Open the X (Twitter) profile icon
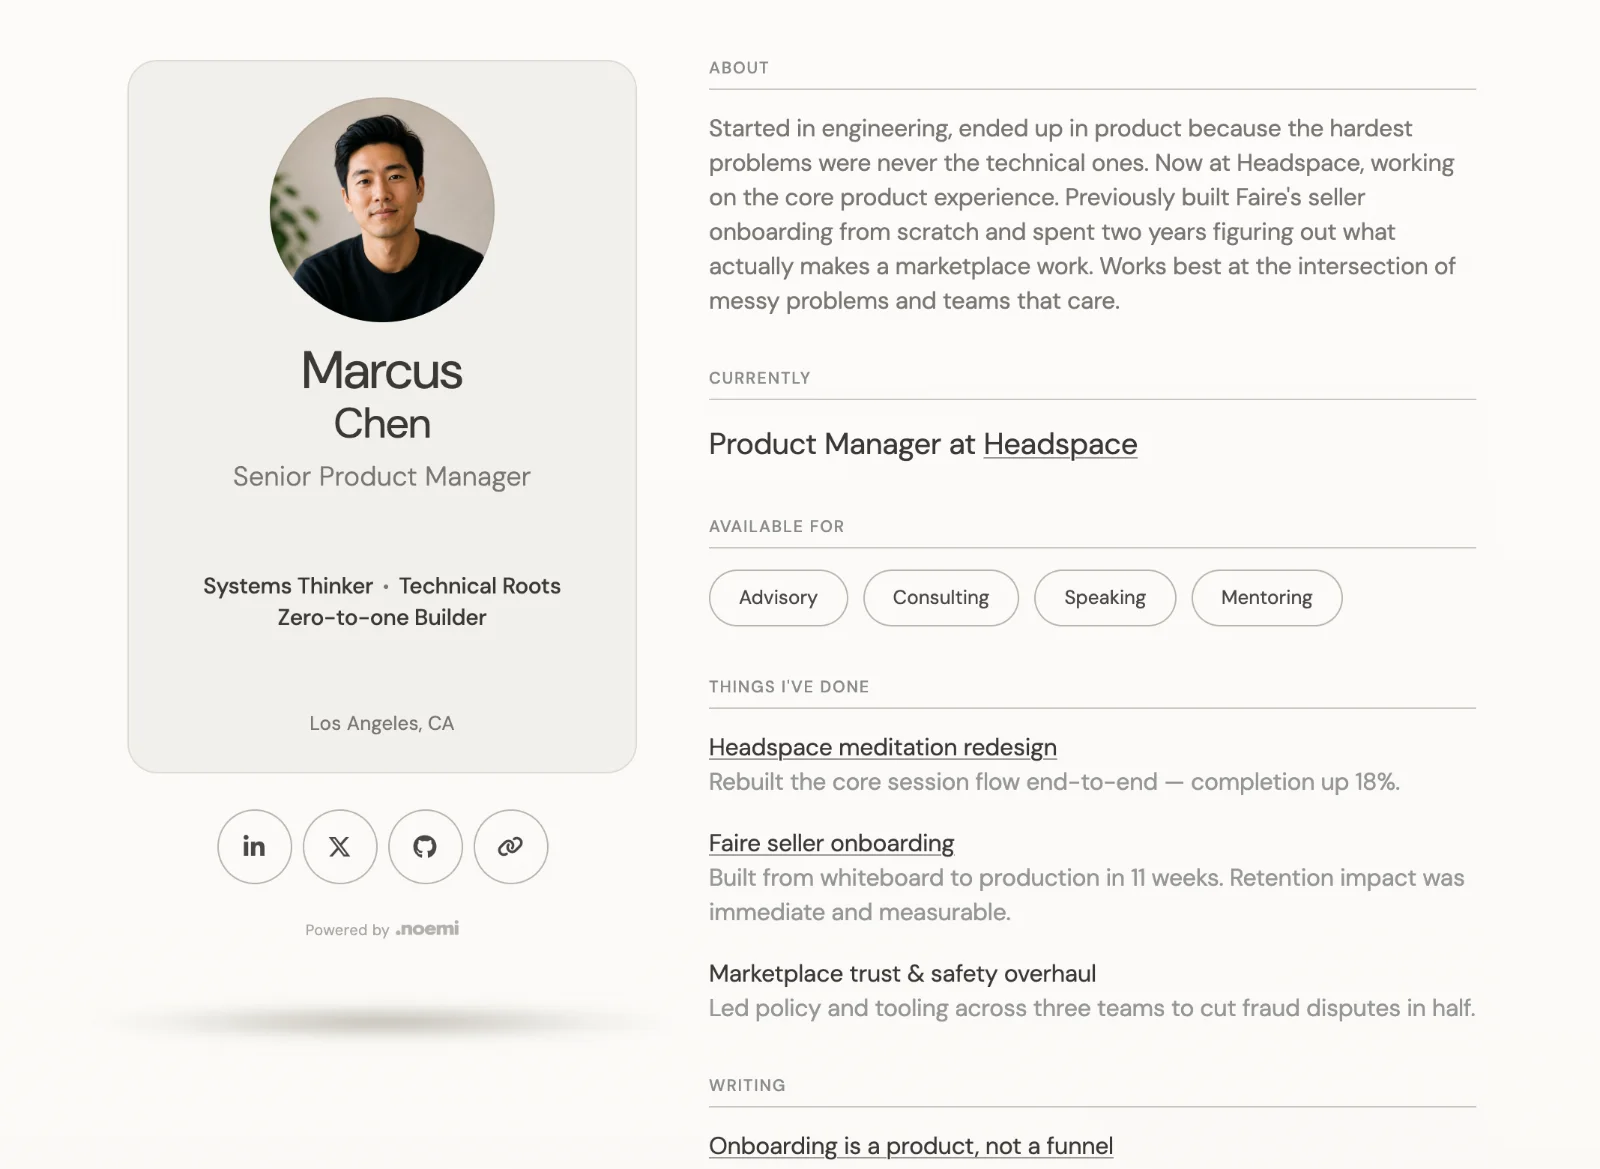The image size is (1600, 1169). pyautogui.click(x=340, y=846)
